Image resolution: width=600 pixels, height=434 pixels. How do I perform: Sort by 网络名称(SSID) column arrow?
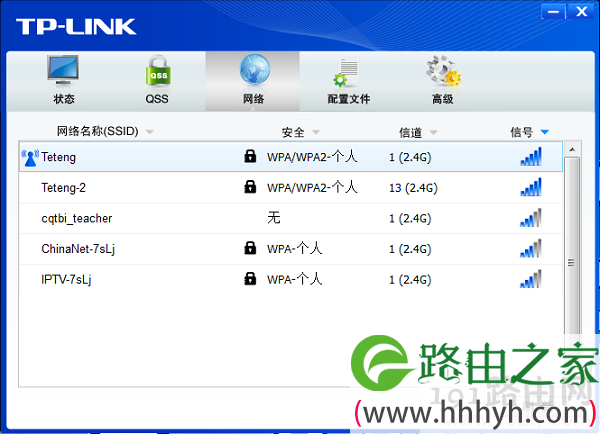point(150,132)
